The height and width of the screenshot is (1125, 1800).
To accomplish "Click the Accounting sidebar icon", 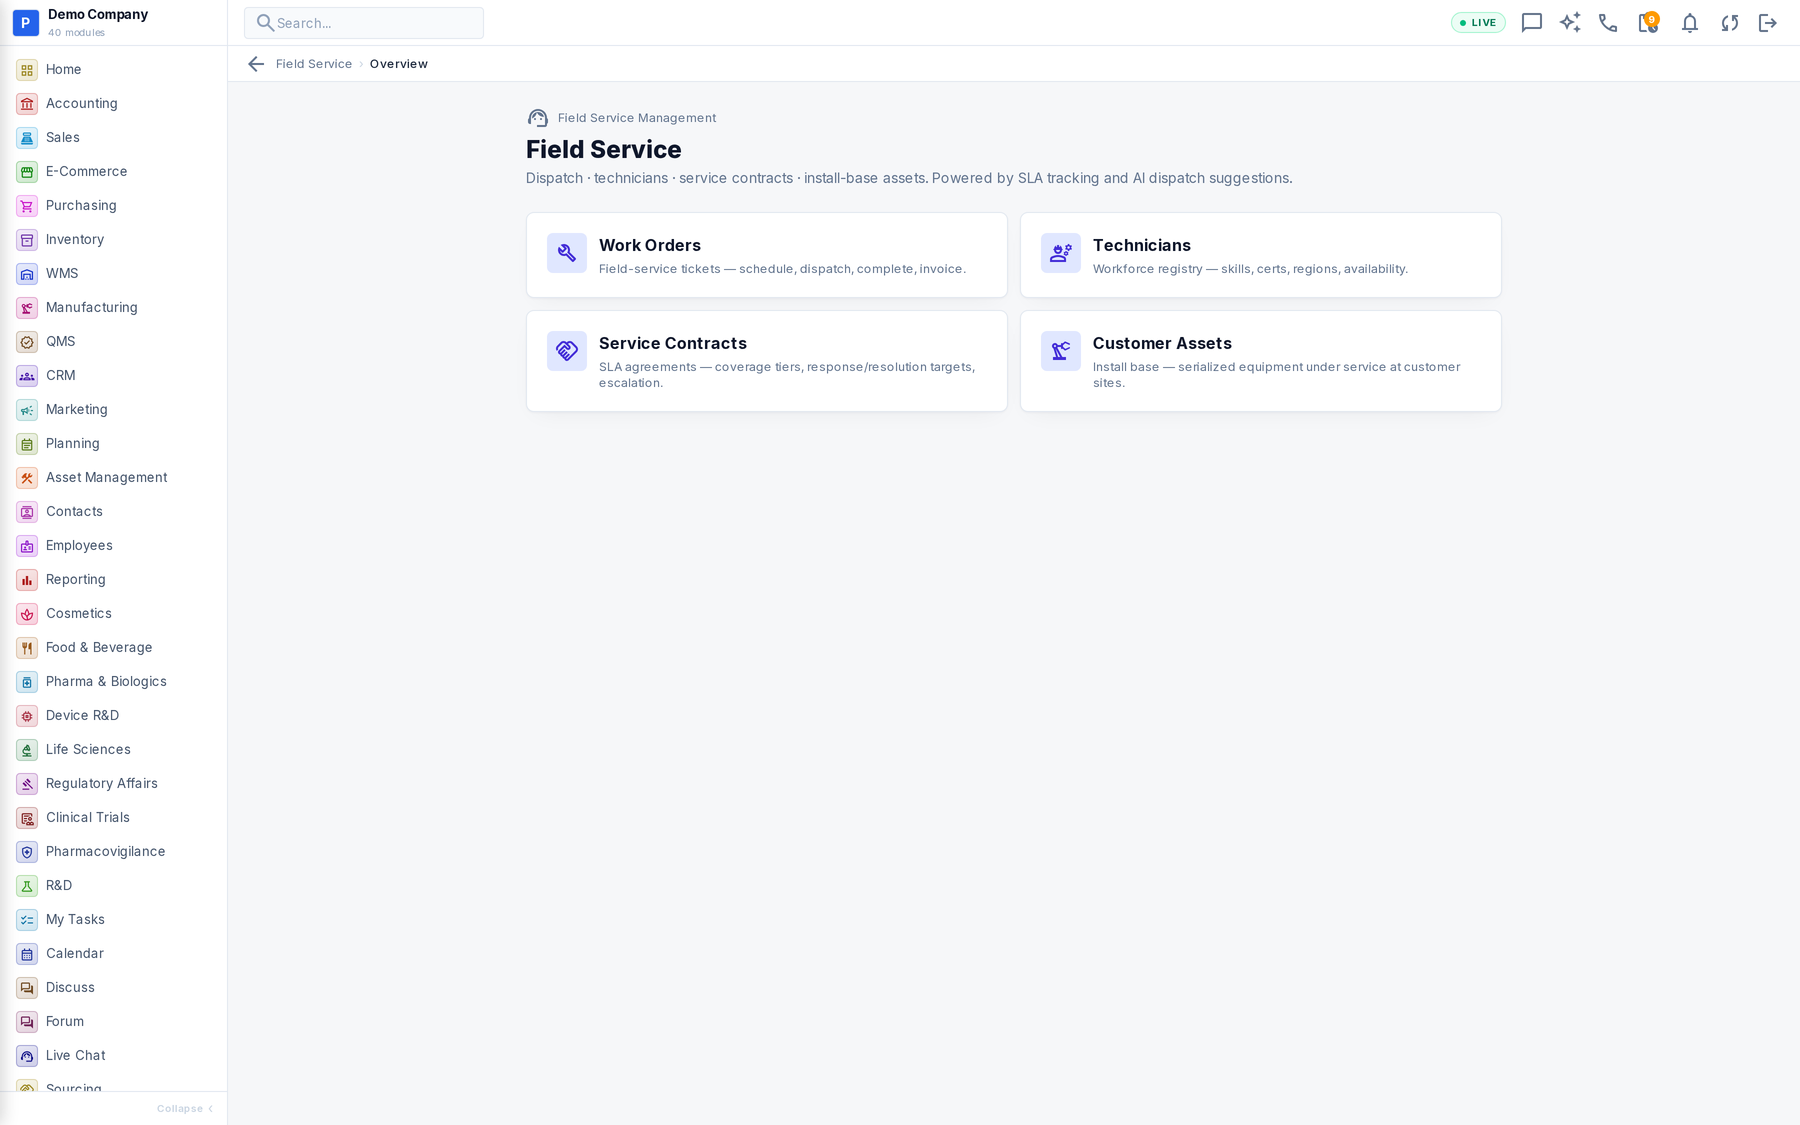I will pos(27,104).
